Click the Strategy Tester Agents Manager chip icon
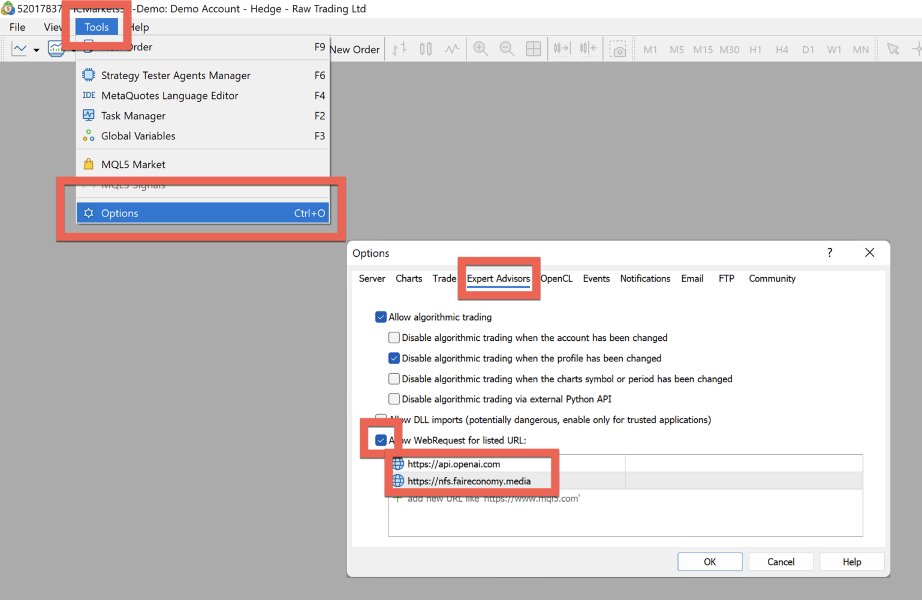Image resolution: width=922 pixels, height=600 pixels. click(x=88, y=75)
